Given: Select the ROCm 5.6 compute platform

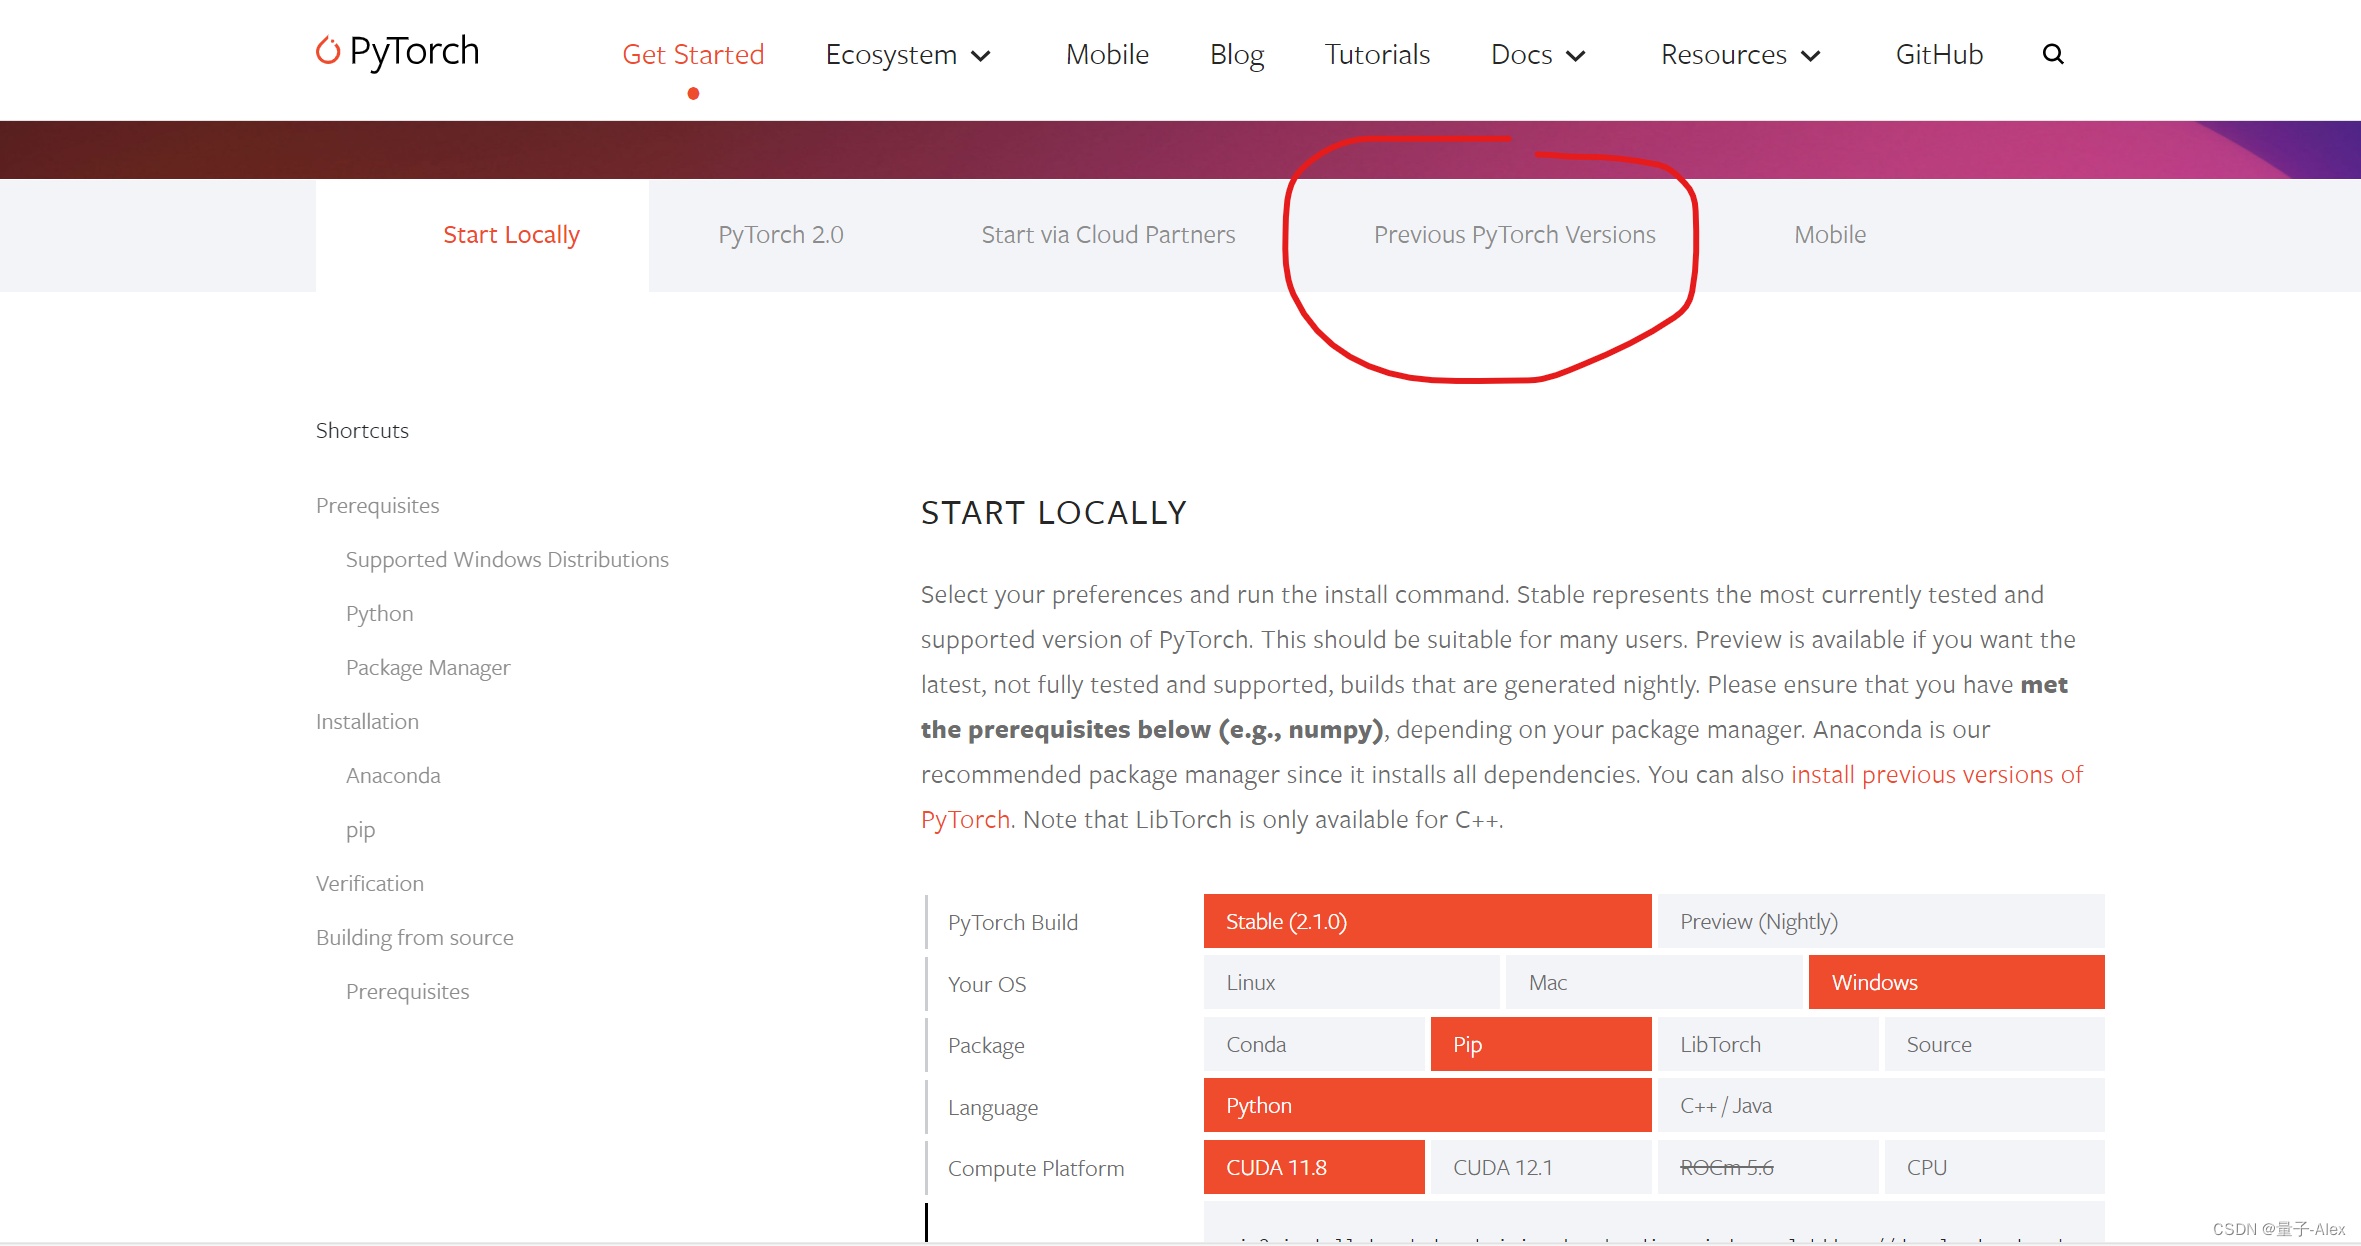Looking at the screenshot, I should (x=1768, y=1167).
